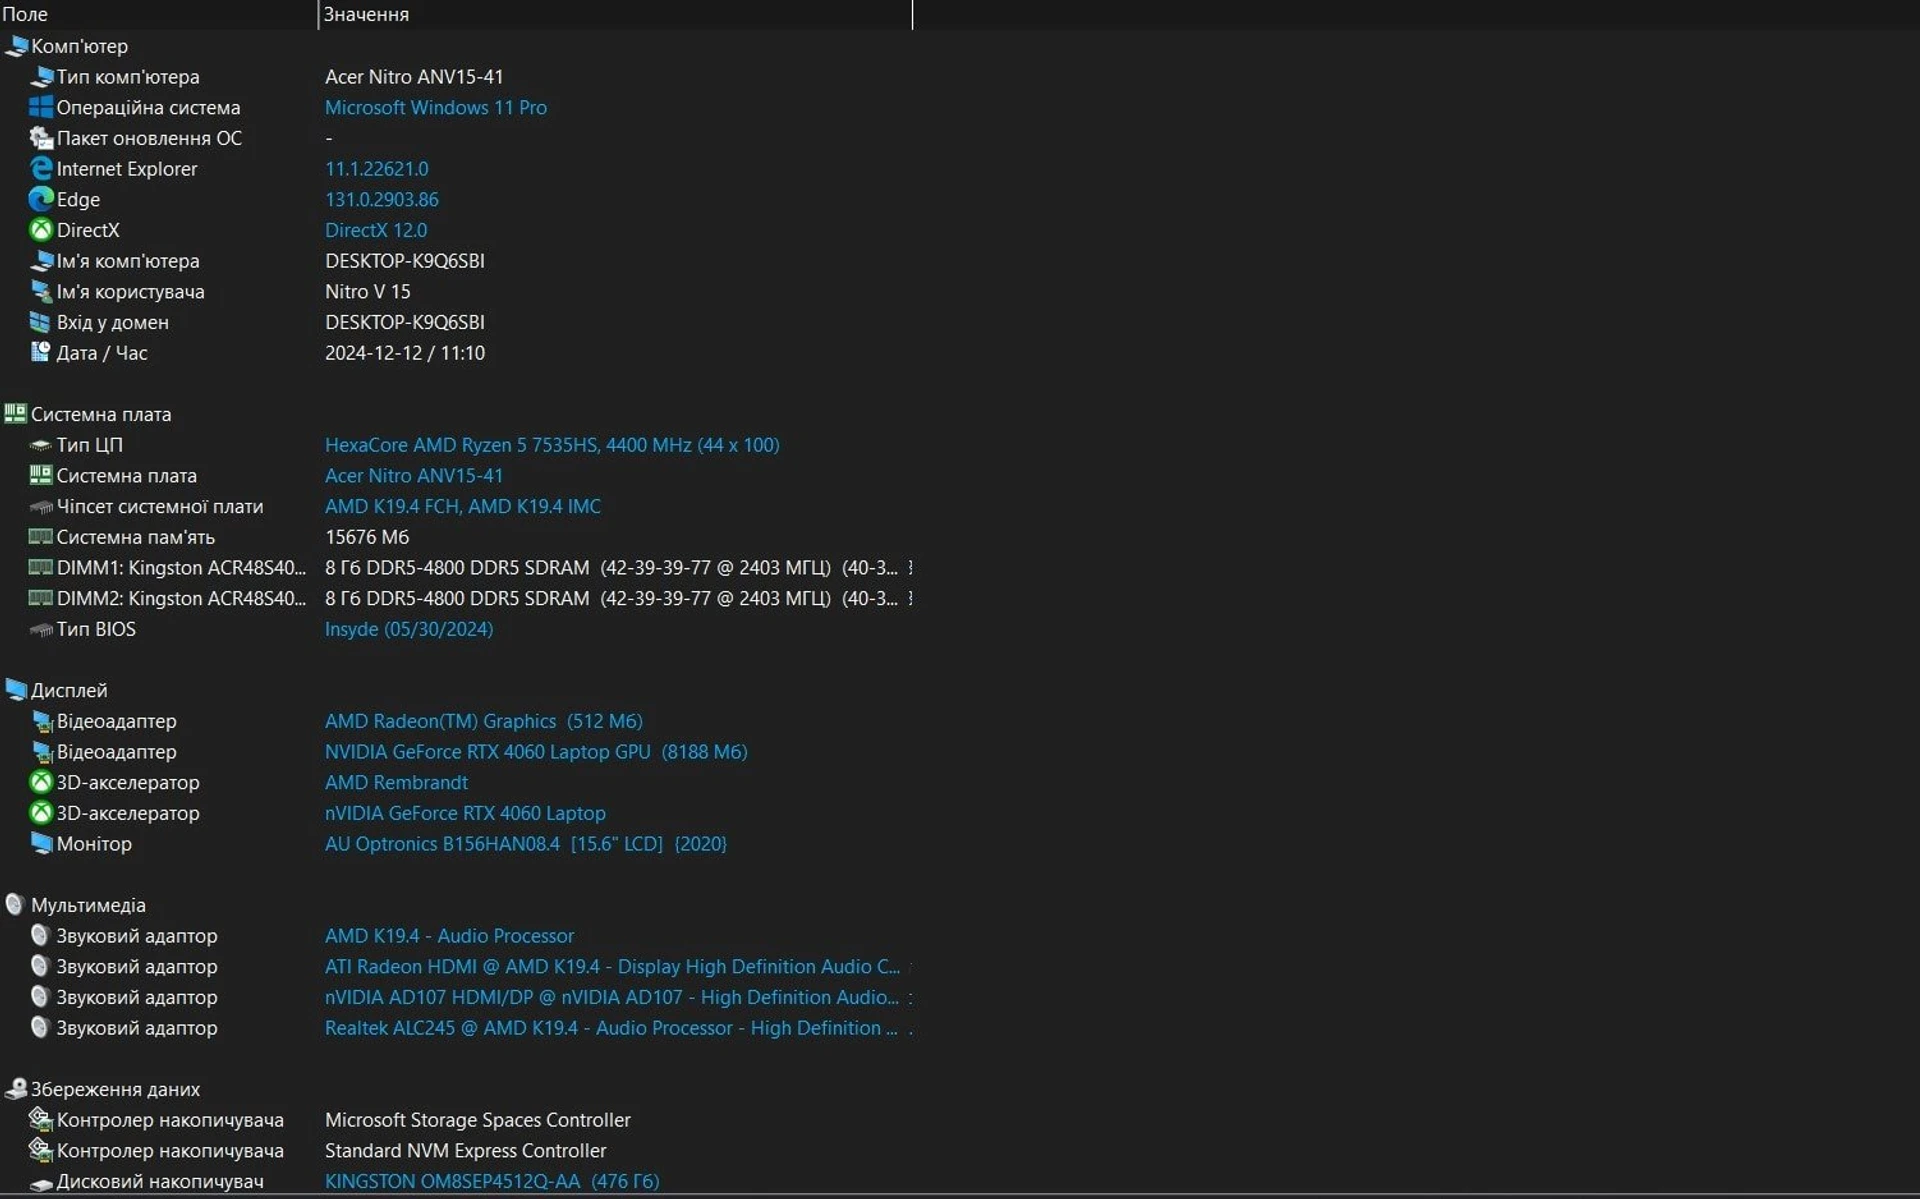The image size is (1920, 1199).
Task: Click the Standard NVM Express Controller value
Action: 466,1151
